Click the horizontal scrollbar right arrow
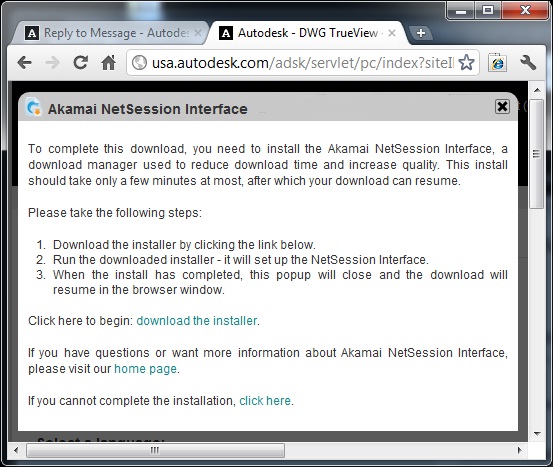The image size is (553, 467). (519, 450)
